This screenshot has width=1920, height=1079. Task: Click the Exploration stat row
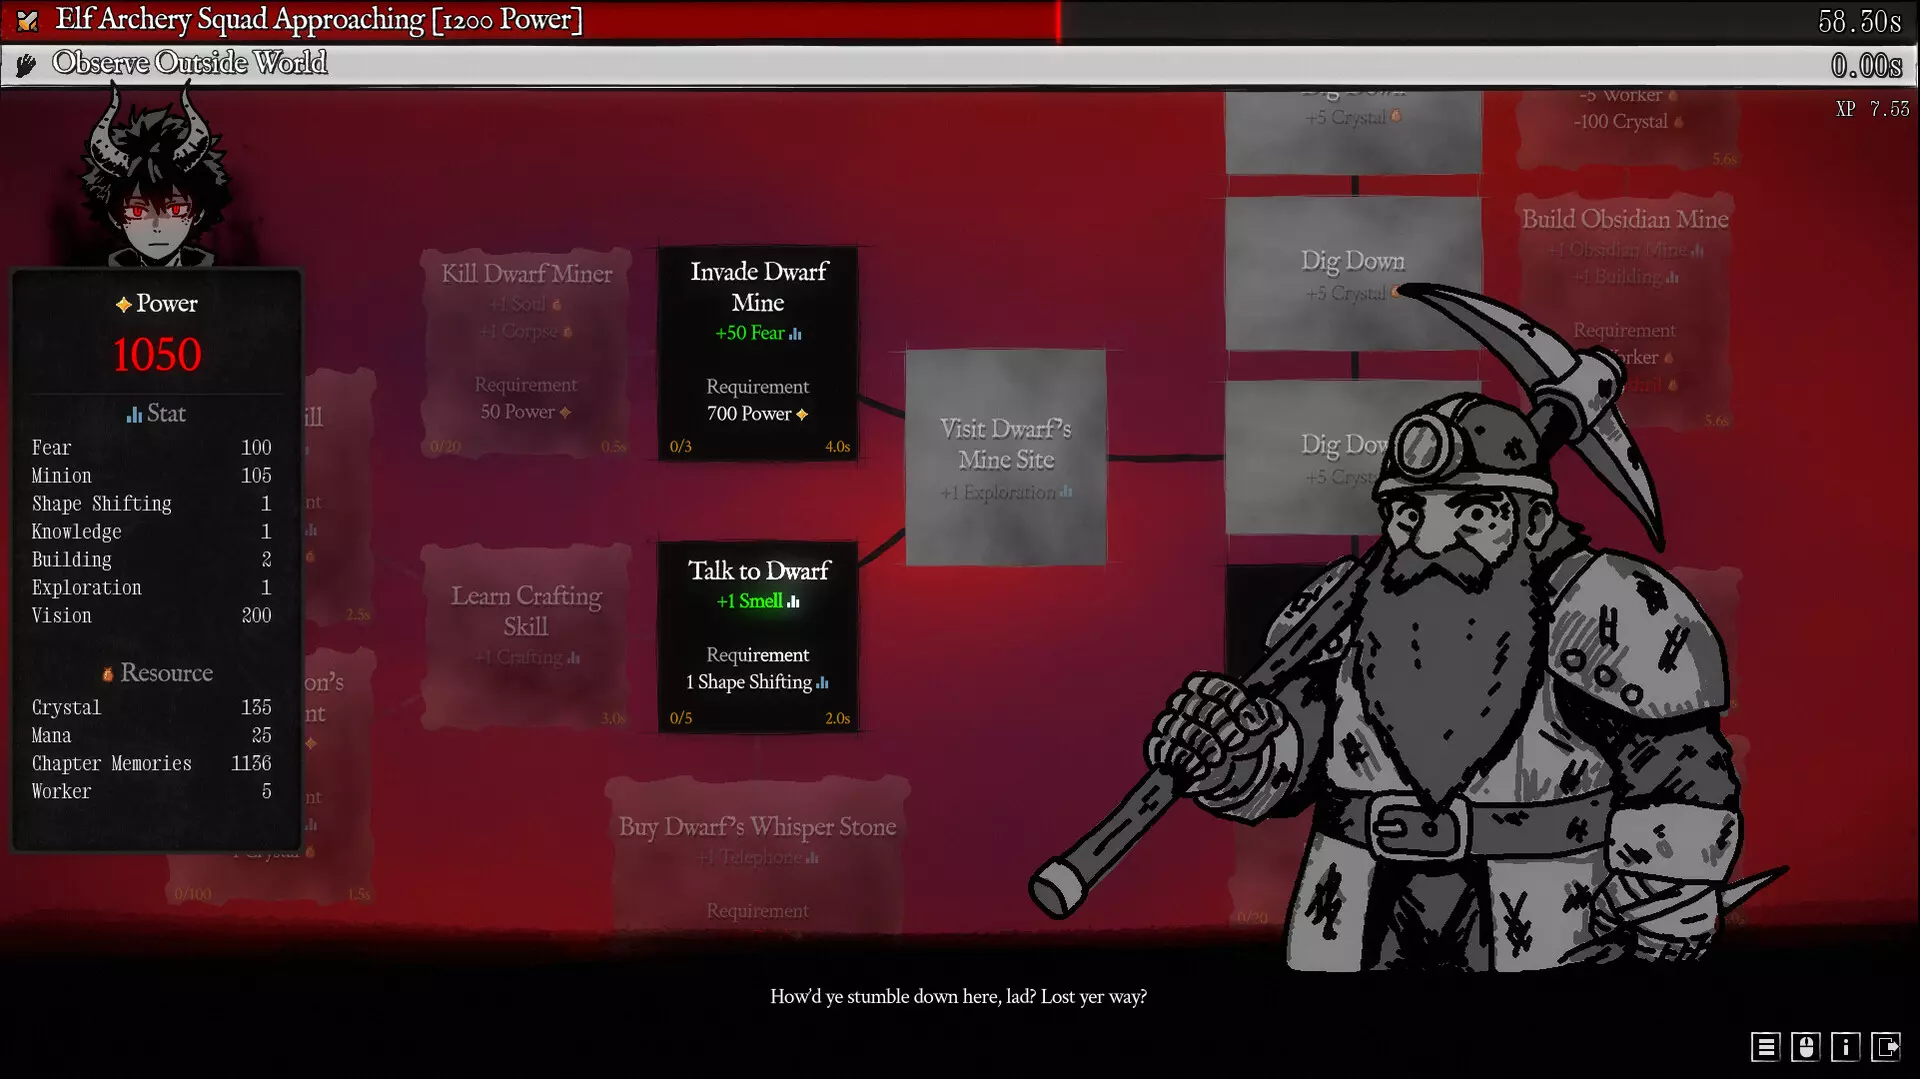(151, 588)
